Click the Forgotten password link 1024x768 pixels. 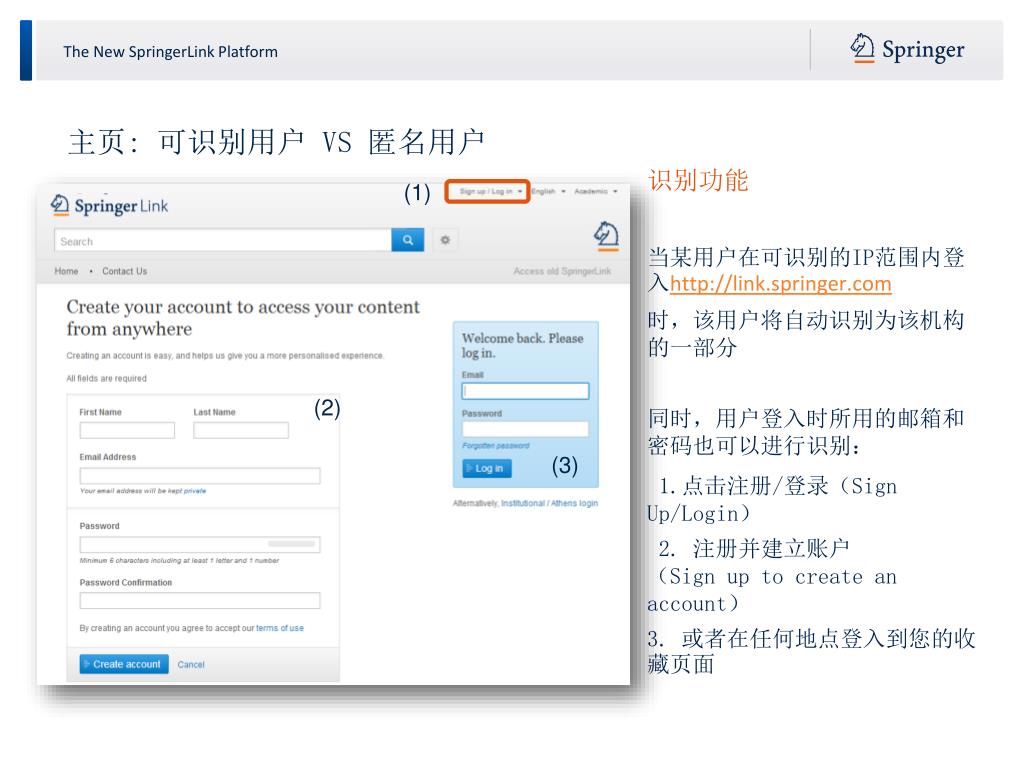pos(496,445)
